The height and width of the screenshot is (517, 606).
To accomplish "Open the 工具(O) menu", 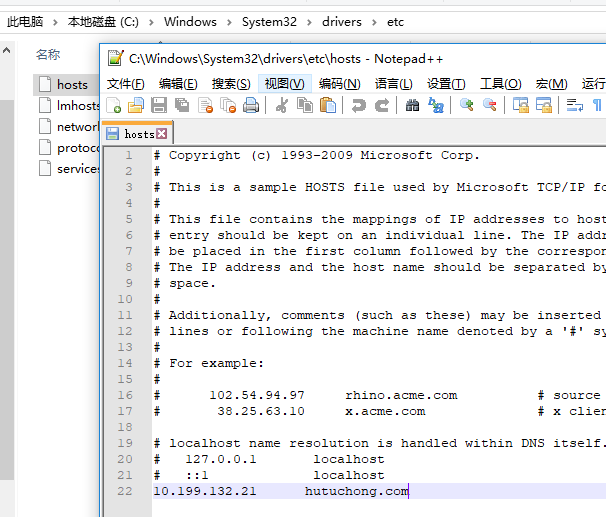I will [x=500, y=84].
